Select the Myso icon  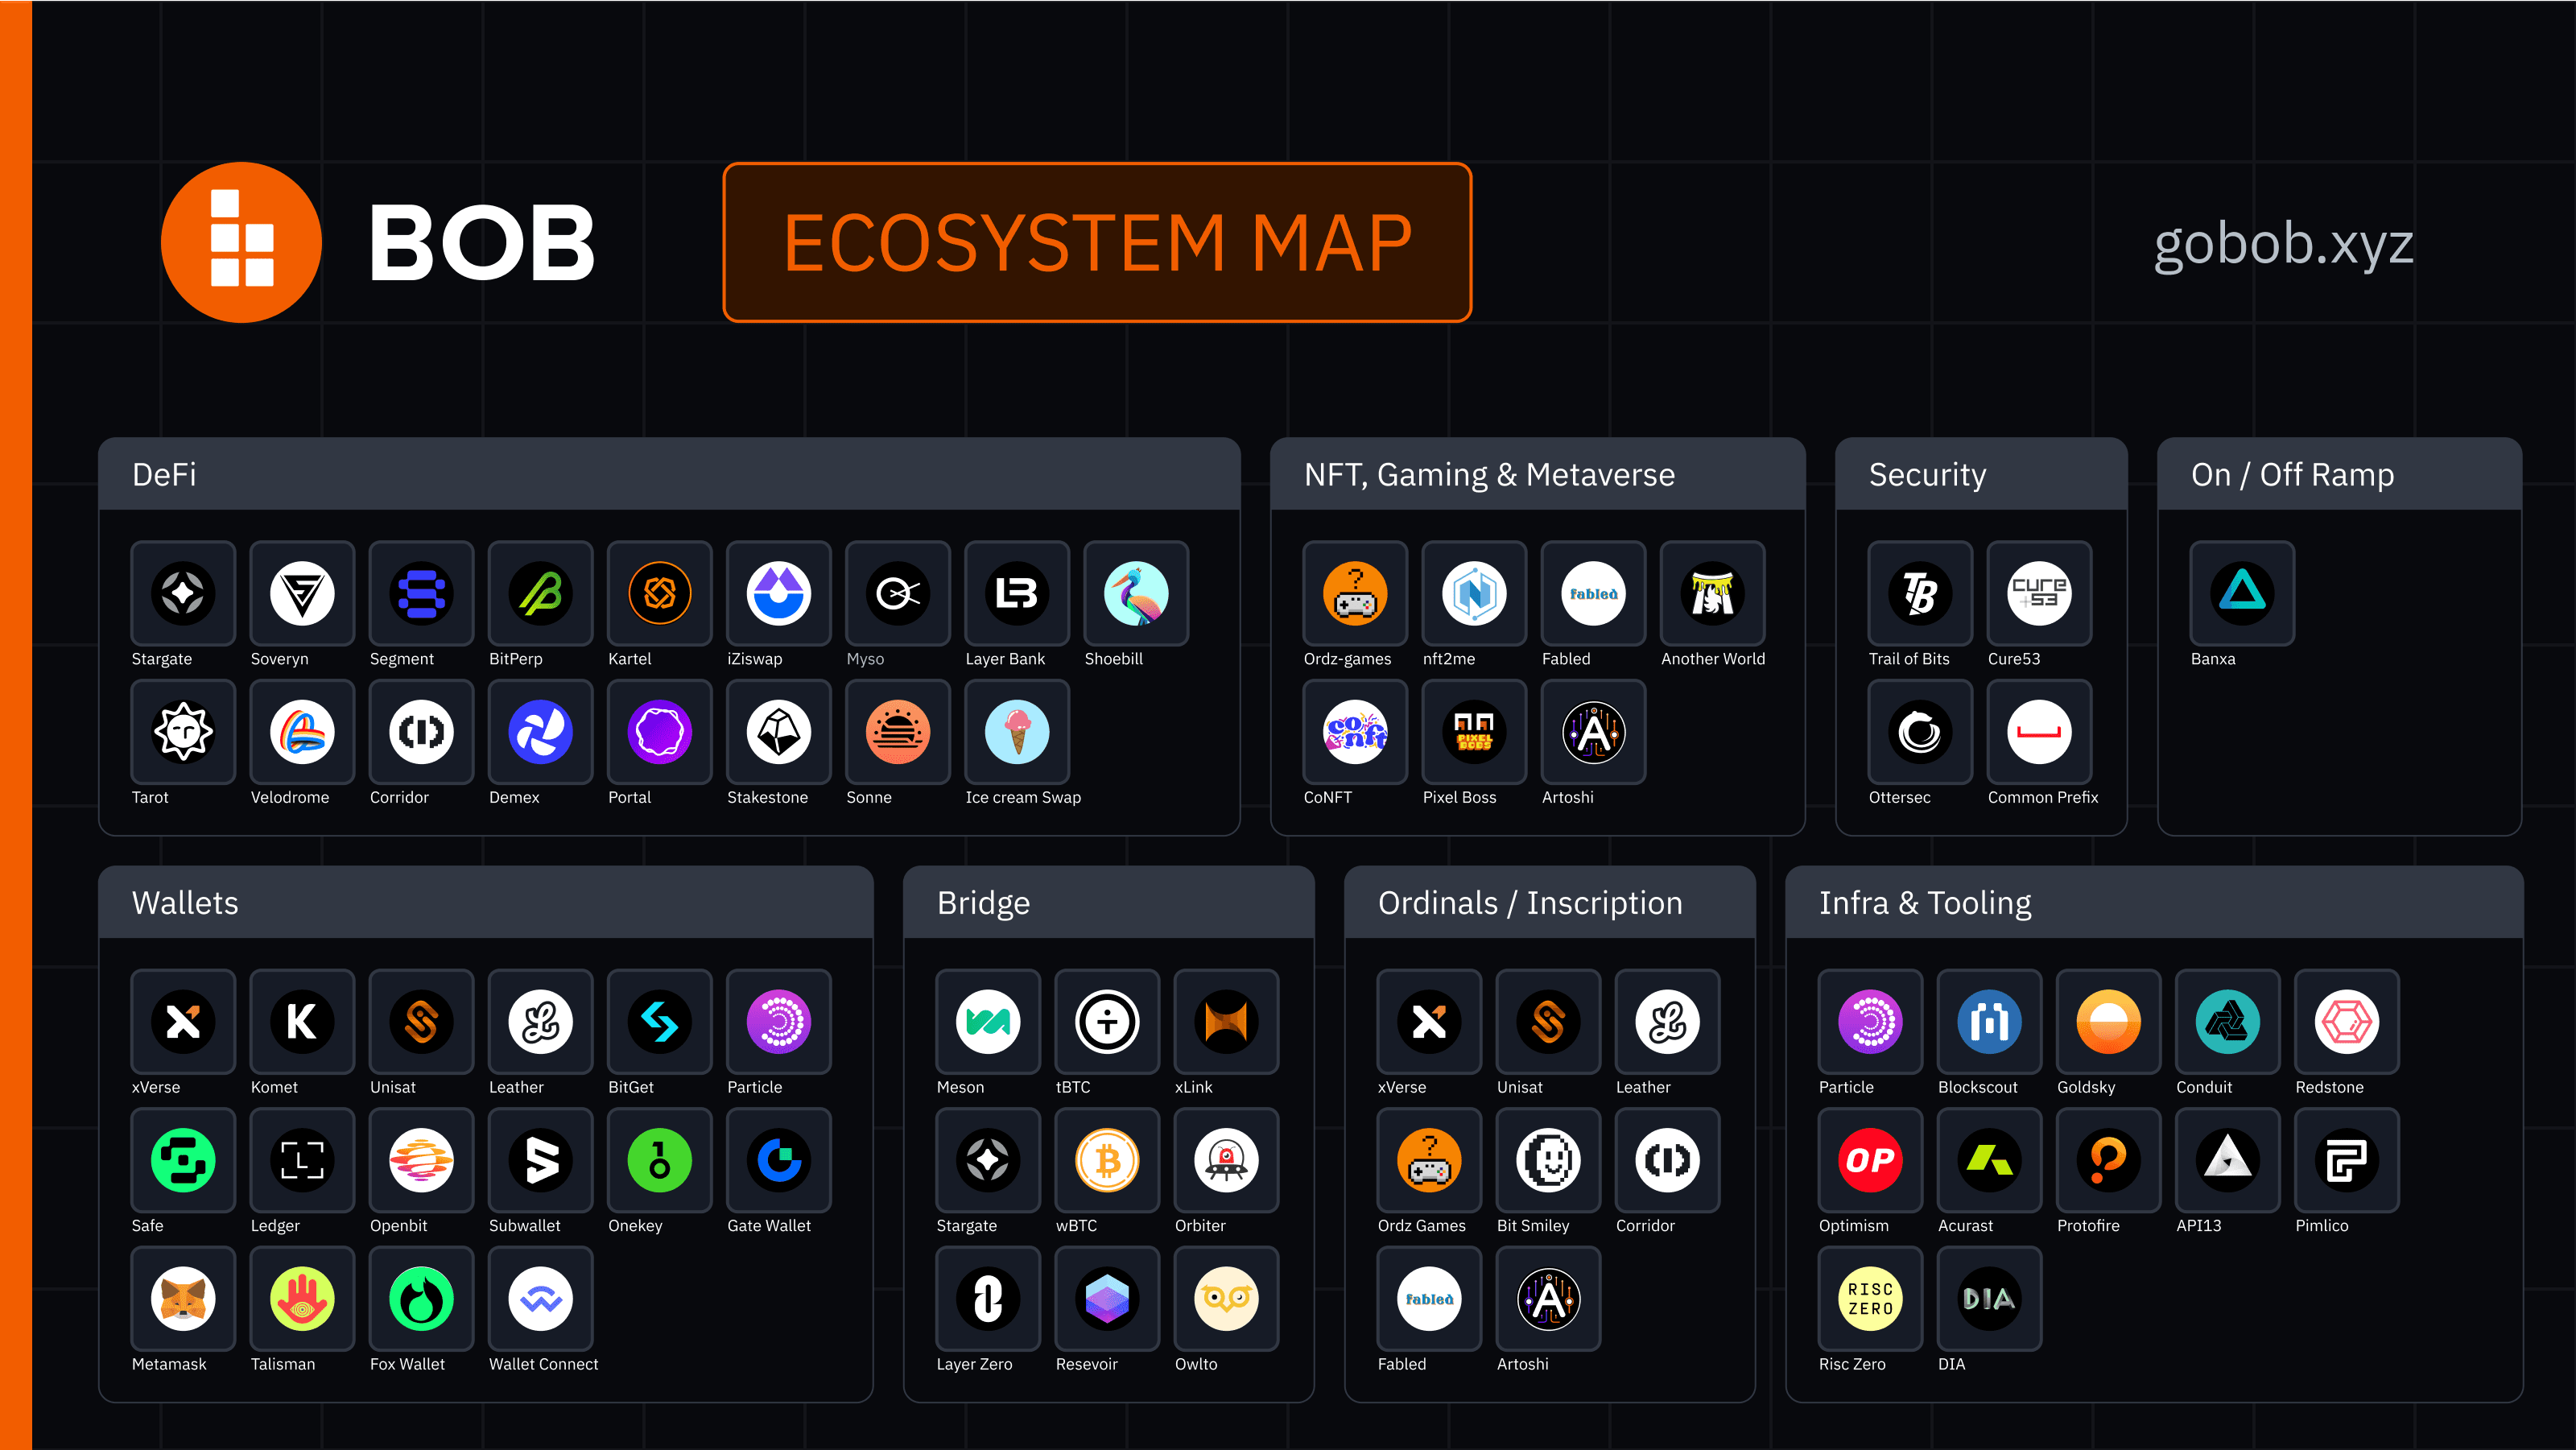(x=897, y=593)
